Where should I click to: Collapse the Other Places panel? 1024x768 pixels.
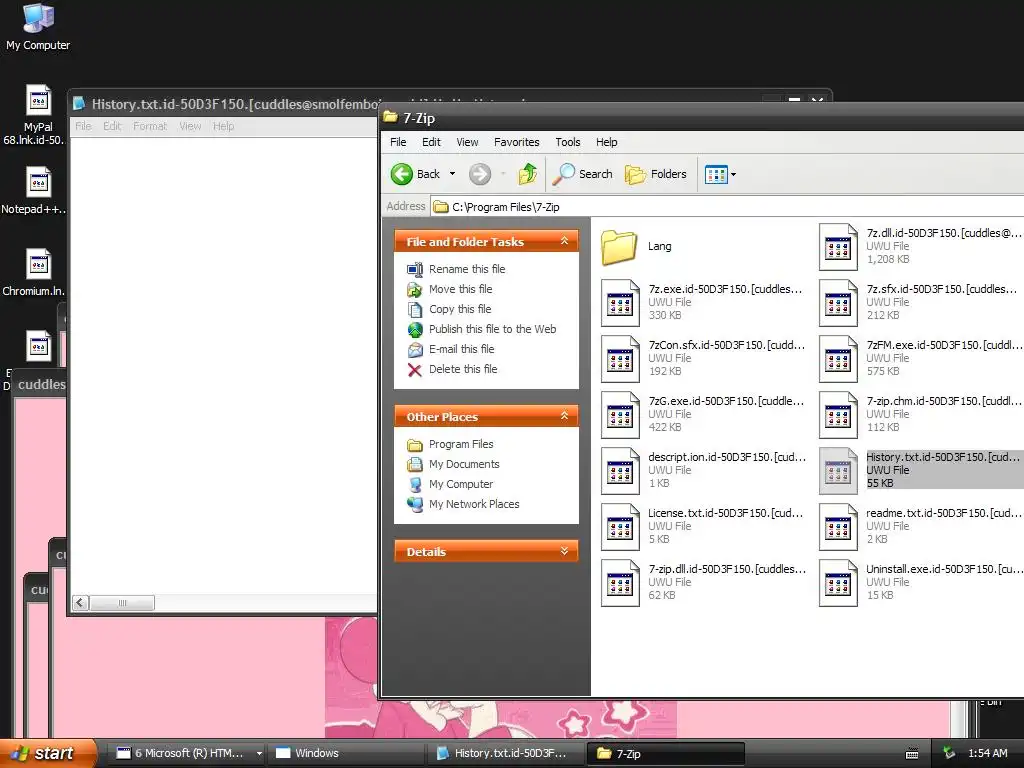pyautogui.click(x=564, y=416)
